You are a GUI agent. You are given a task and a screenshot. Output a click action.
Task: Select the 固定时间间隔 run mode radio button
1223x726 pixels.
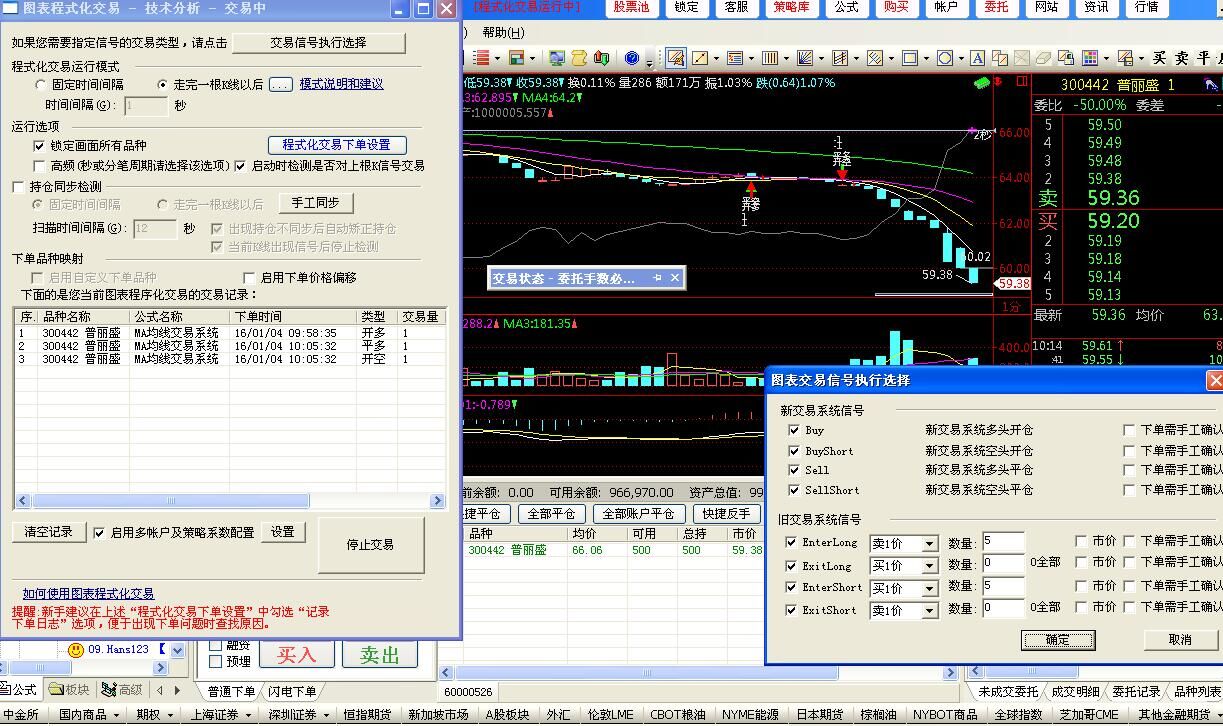click(x=41, y=85)
